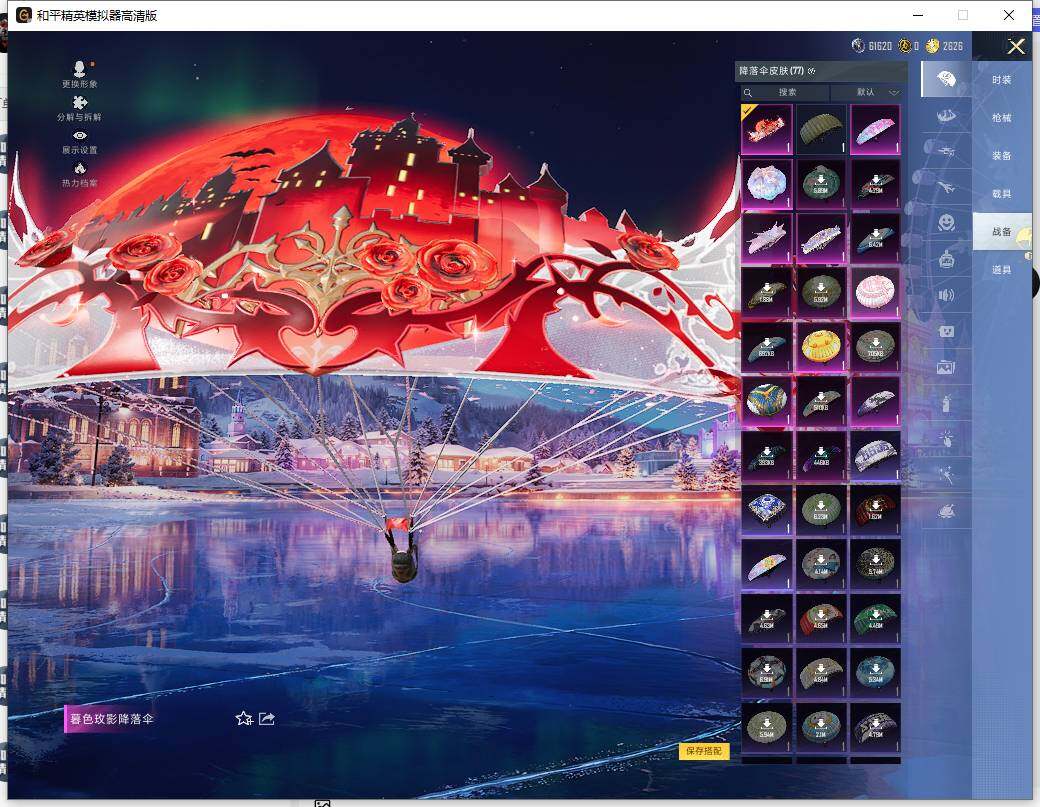Click the favorite star beside 暮色玫影降落伞

tap(243, 718)
